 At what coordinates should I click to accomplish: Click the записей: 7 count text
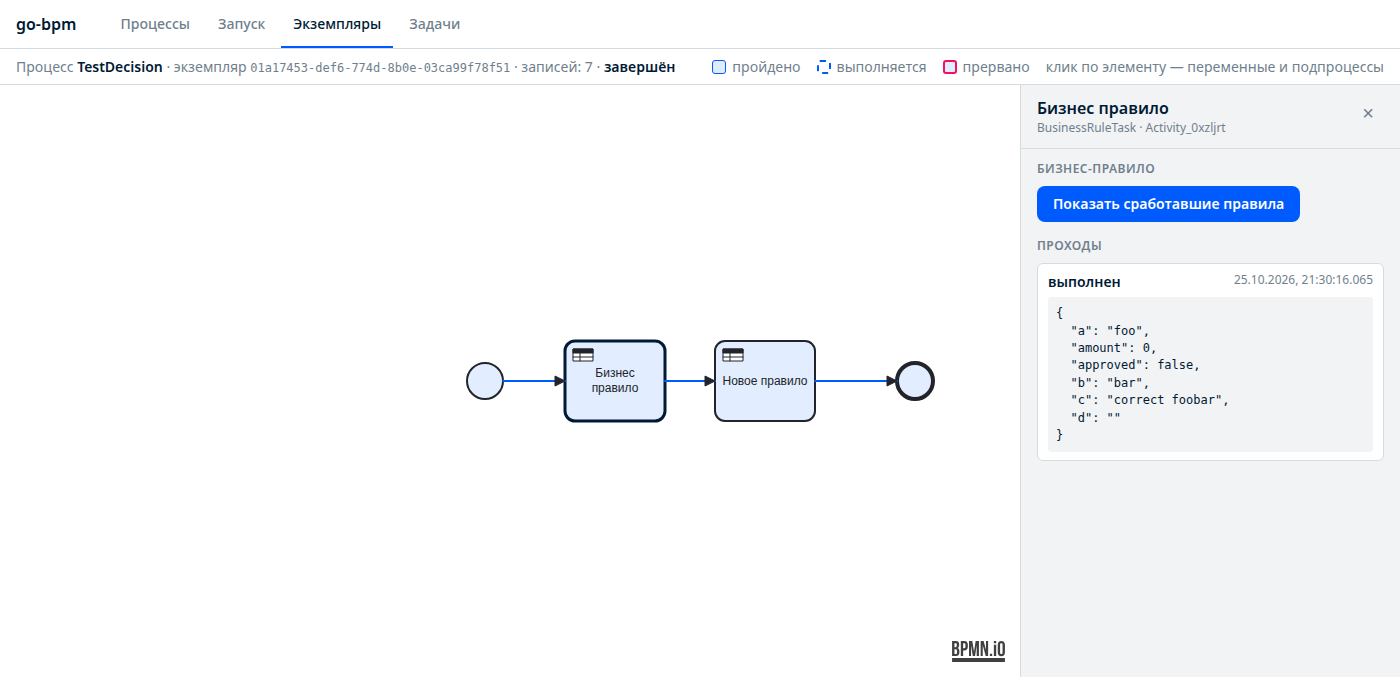[555, 67]
